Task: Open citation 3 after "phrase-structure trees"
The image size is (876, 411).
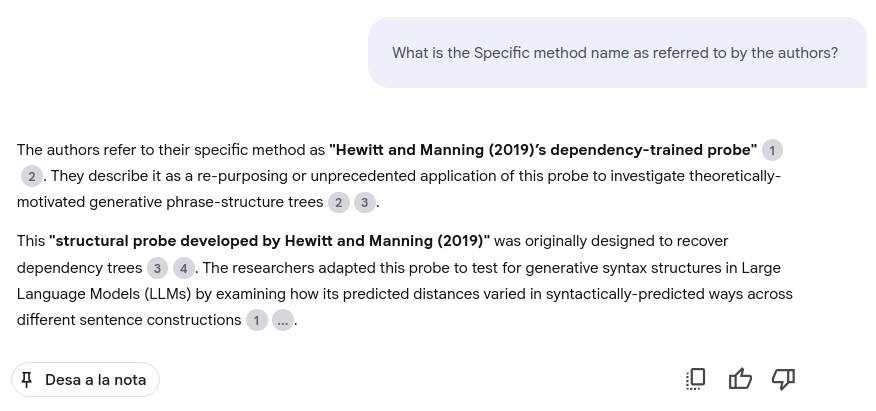Action: (365, 203)
